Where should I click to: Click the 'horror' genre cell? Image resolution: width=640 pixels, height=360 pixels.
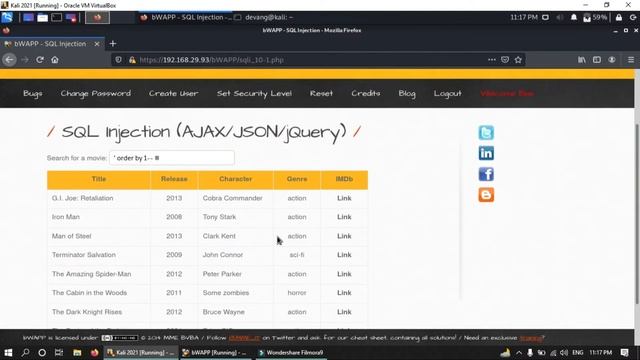click(297, 293)
